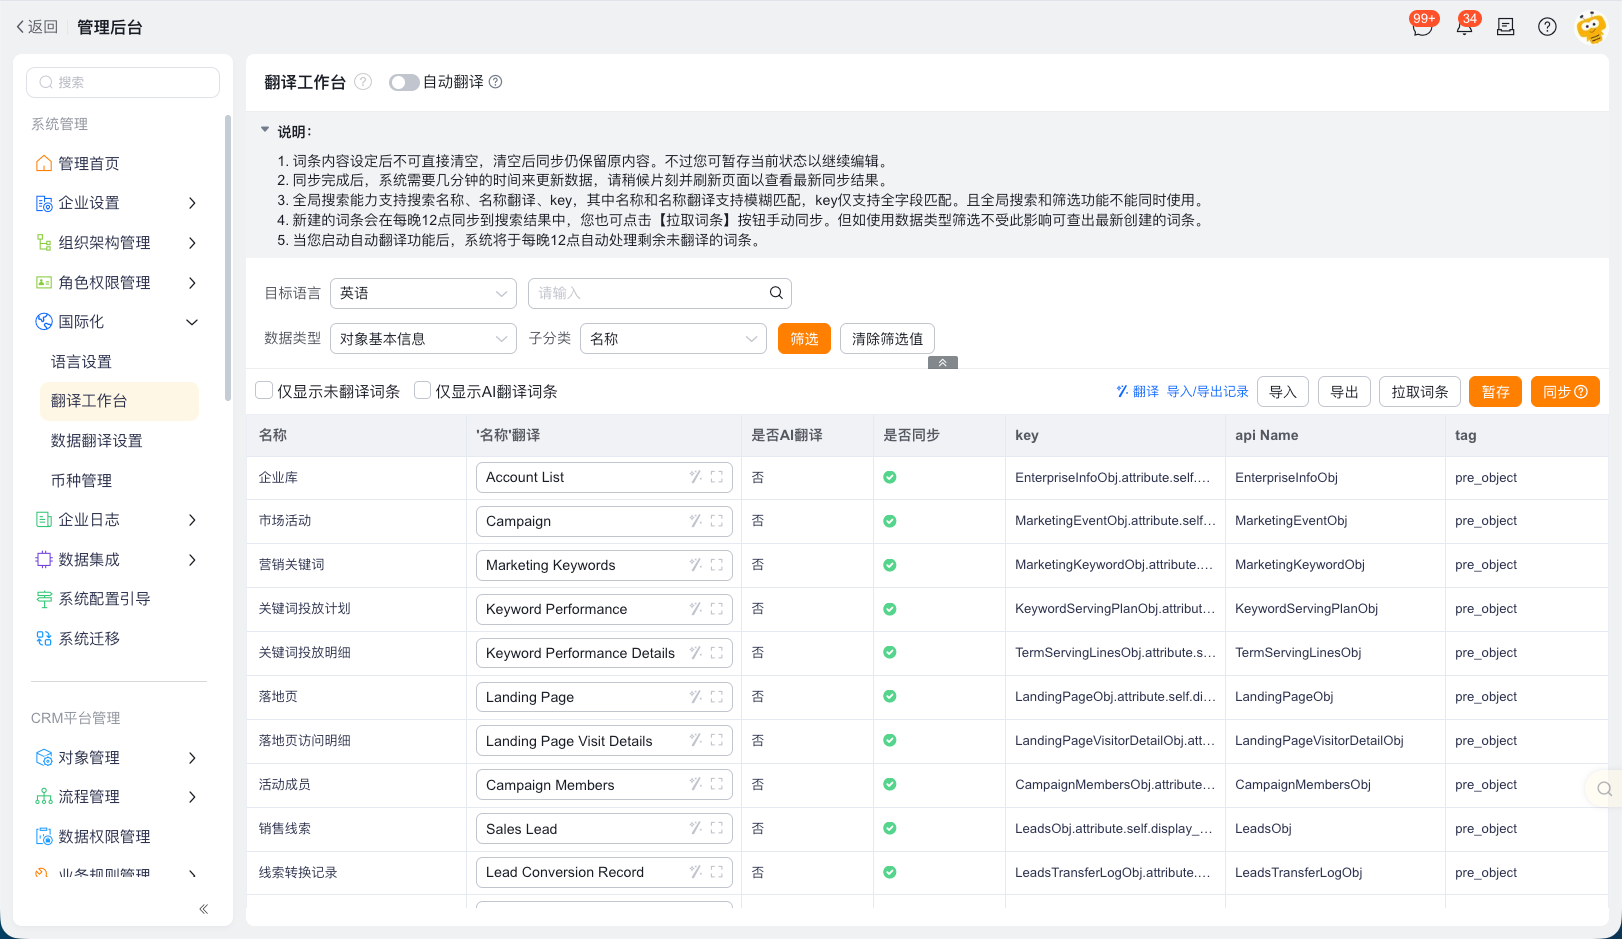Open the messages icon with 99+ badge

[x=1422, y=27]
